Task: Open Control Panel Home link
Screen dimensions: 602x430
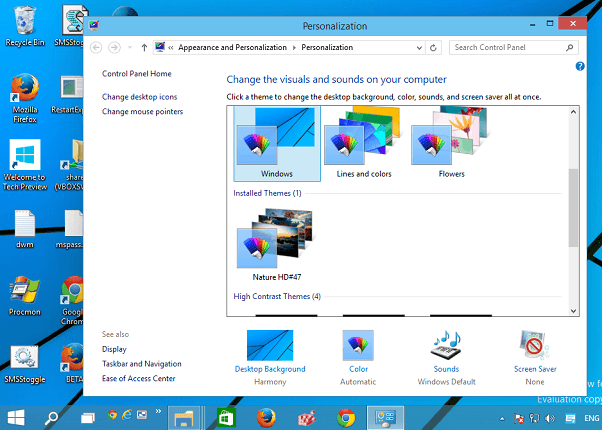Action: coord(137,74)
